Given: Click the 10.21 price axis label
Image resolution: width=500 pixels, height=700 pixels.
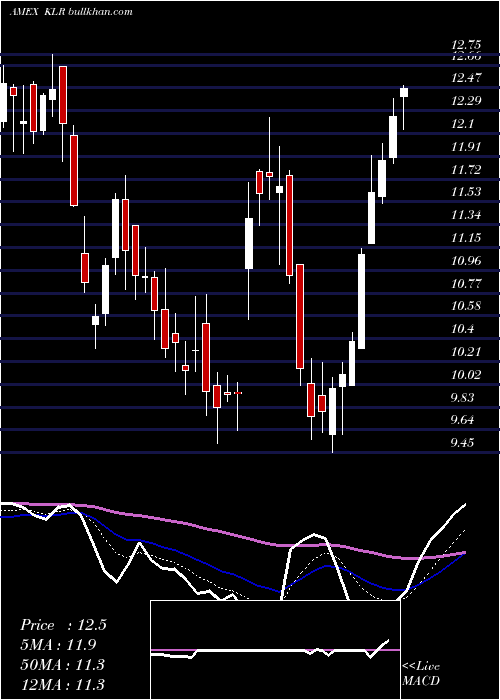Looking at the screenshot, I should point(466,352).
